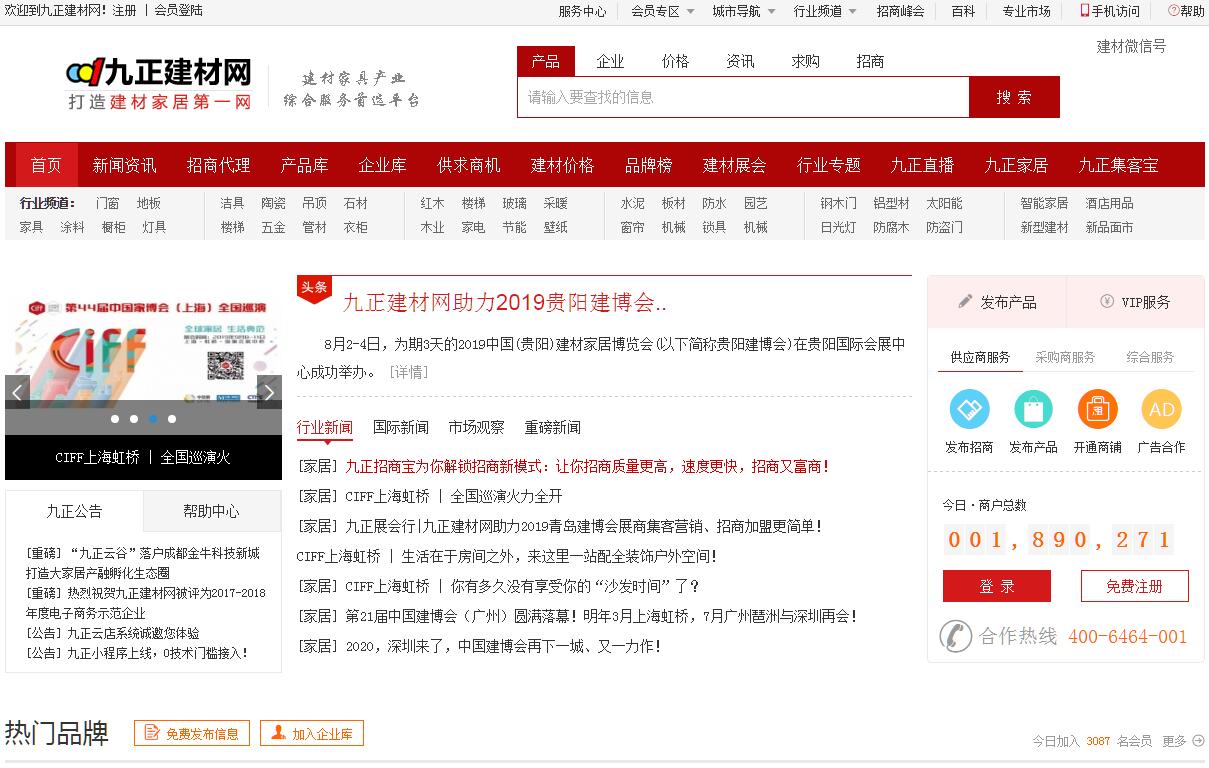The height and width of the screenshot is (768, 1209).
Task: Click the search input field
Action: pos(742,97)
